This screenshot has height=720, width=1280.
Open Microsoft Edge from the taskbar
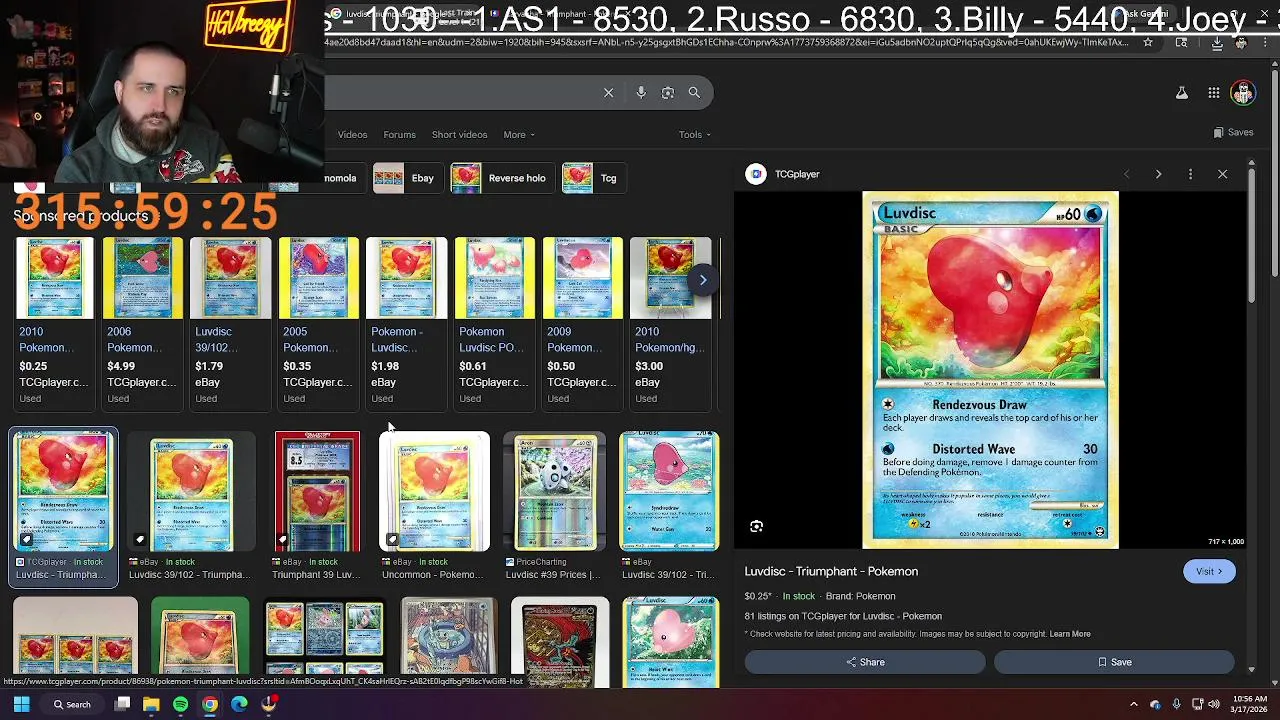pos(239,704)
